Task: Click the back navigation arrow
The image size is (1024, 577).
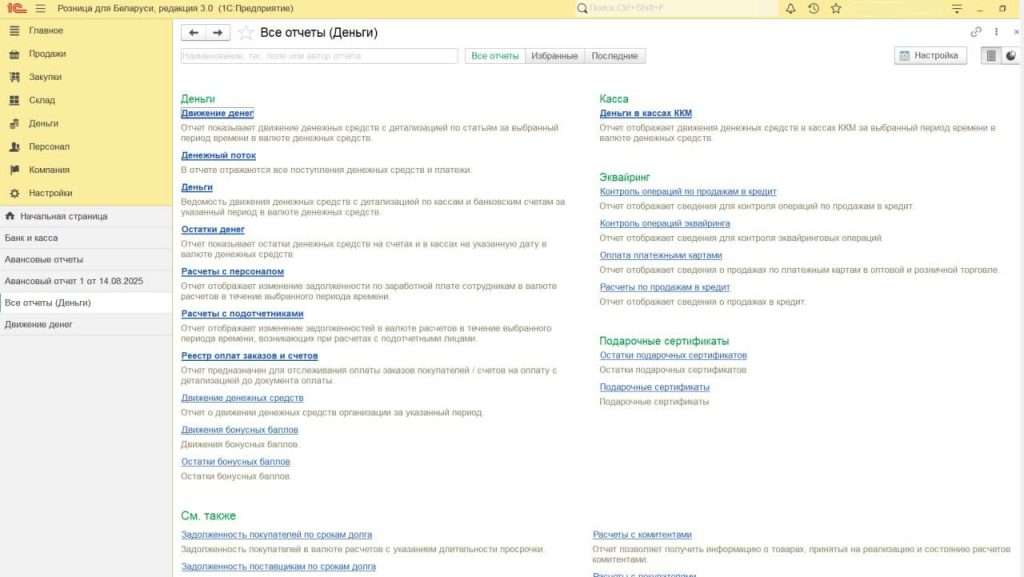Action: 194,33
